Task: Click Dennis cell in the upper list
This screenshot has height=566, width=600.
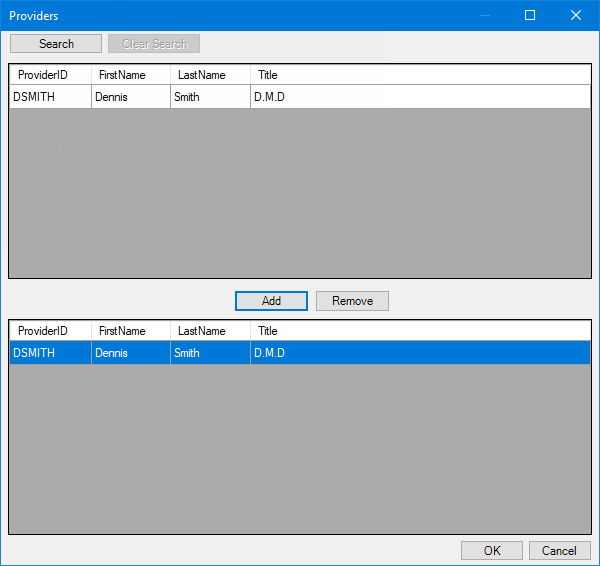Action: click(131, 97)
